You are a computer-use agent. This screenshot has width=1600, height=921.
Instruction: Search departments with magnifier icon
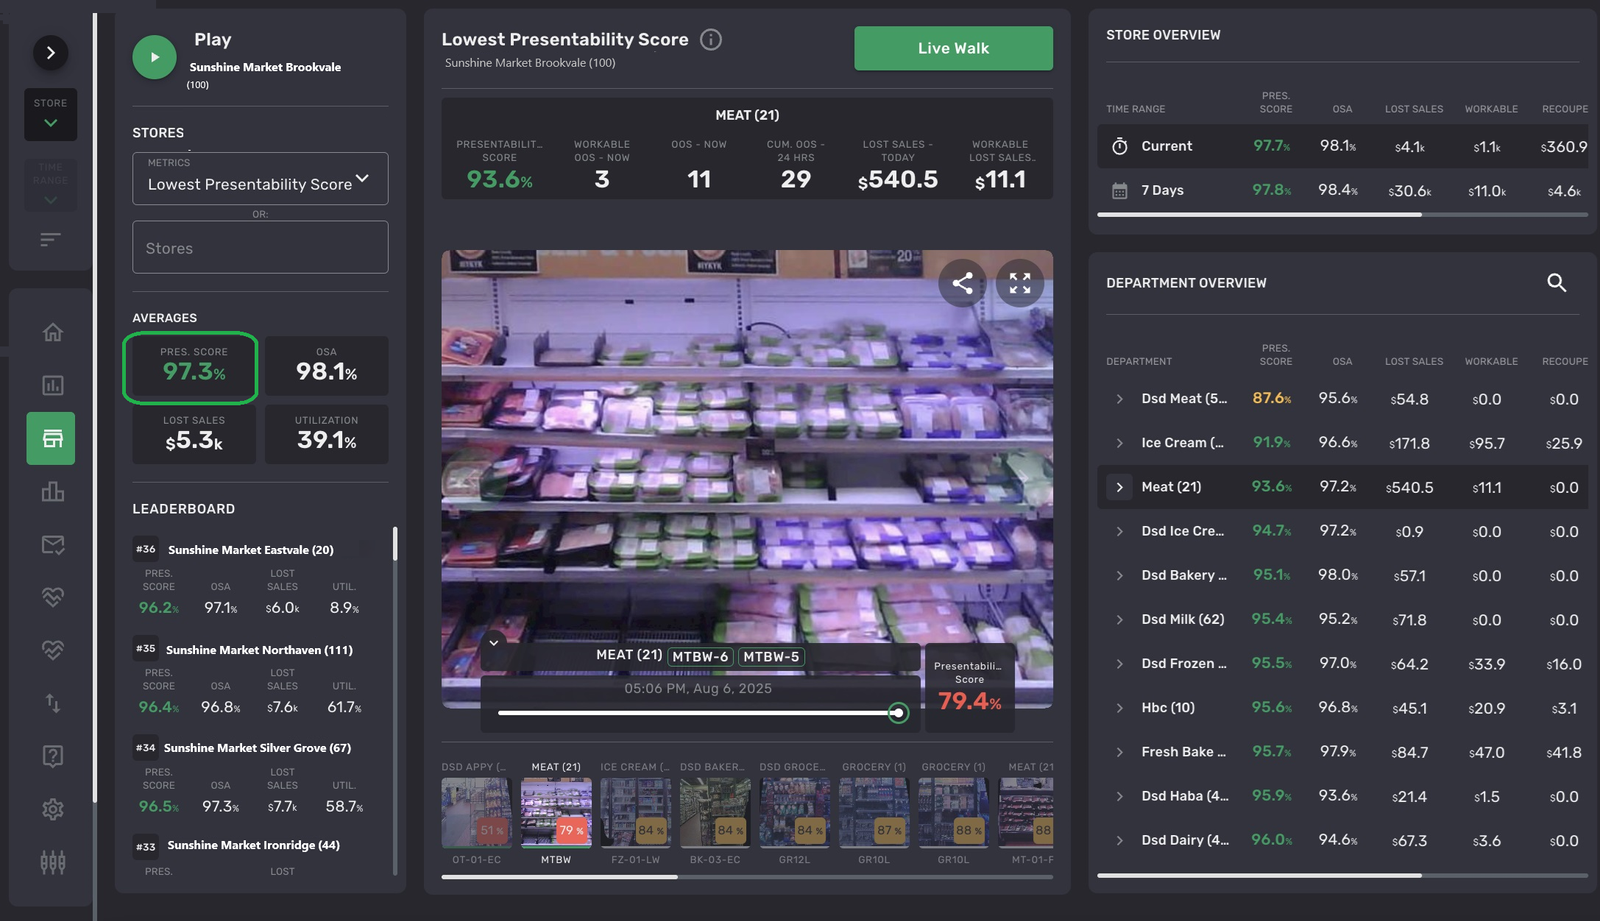click(1556, 283)
